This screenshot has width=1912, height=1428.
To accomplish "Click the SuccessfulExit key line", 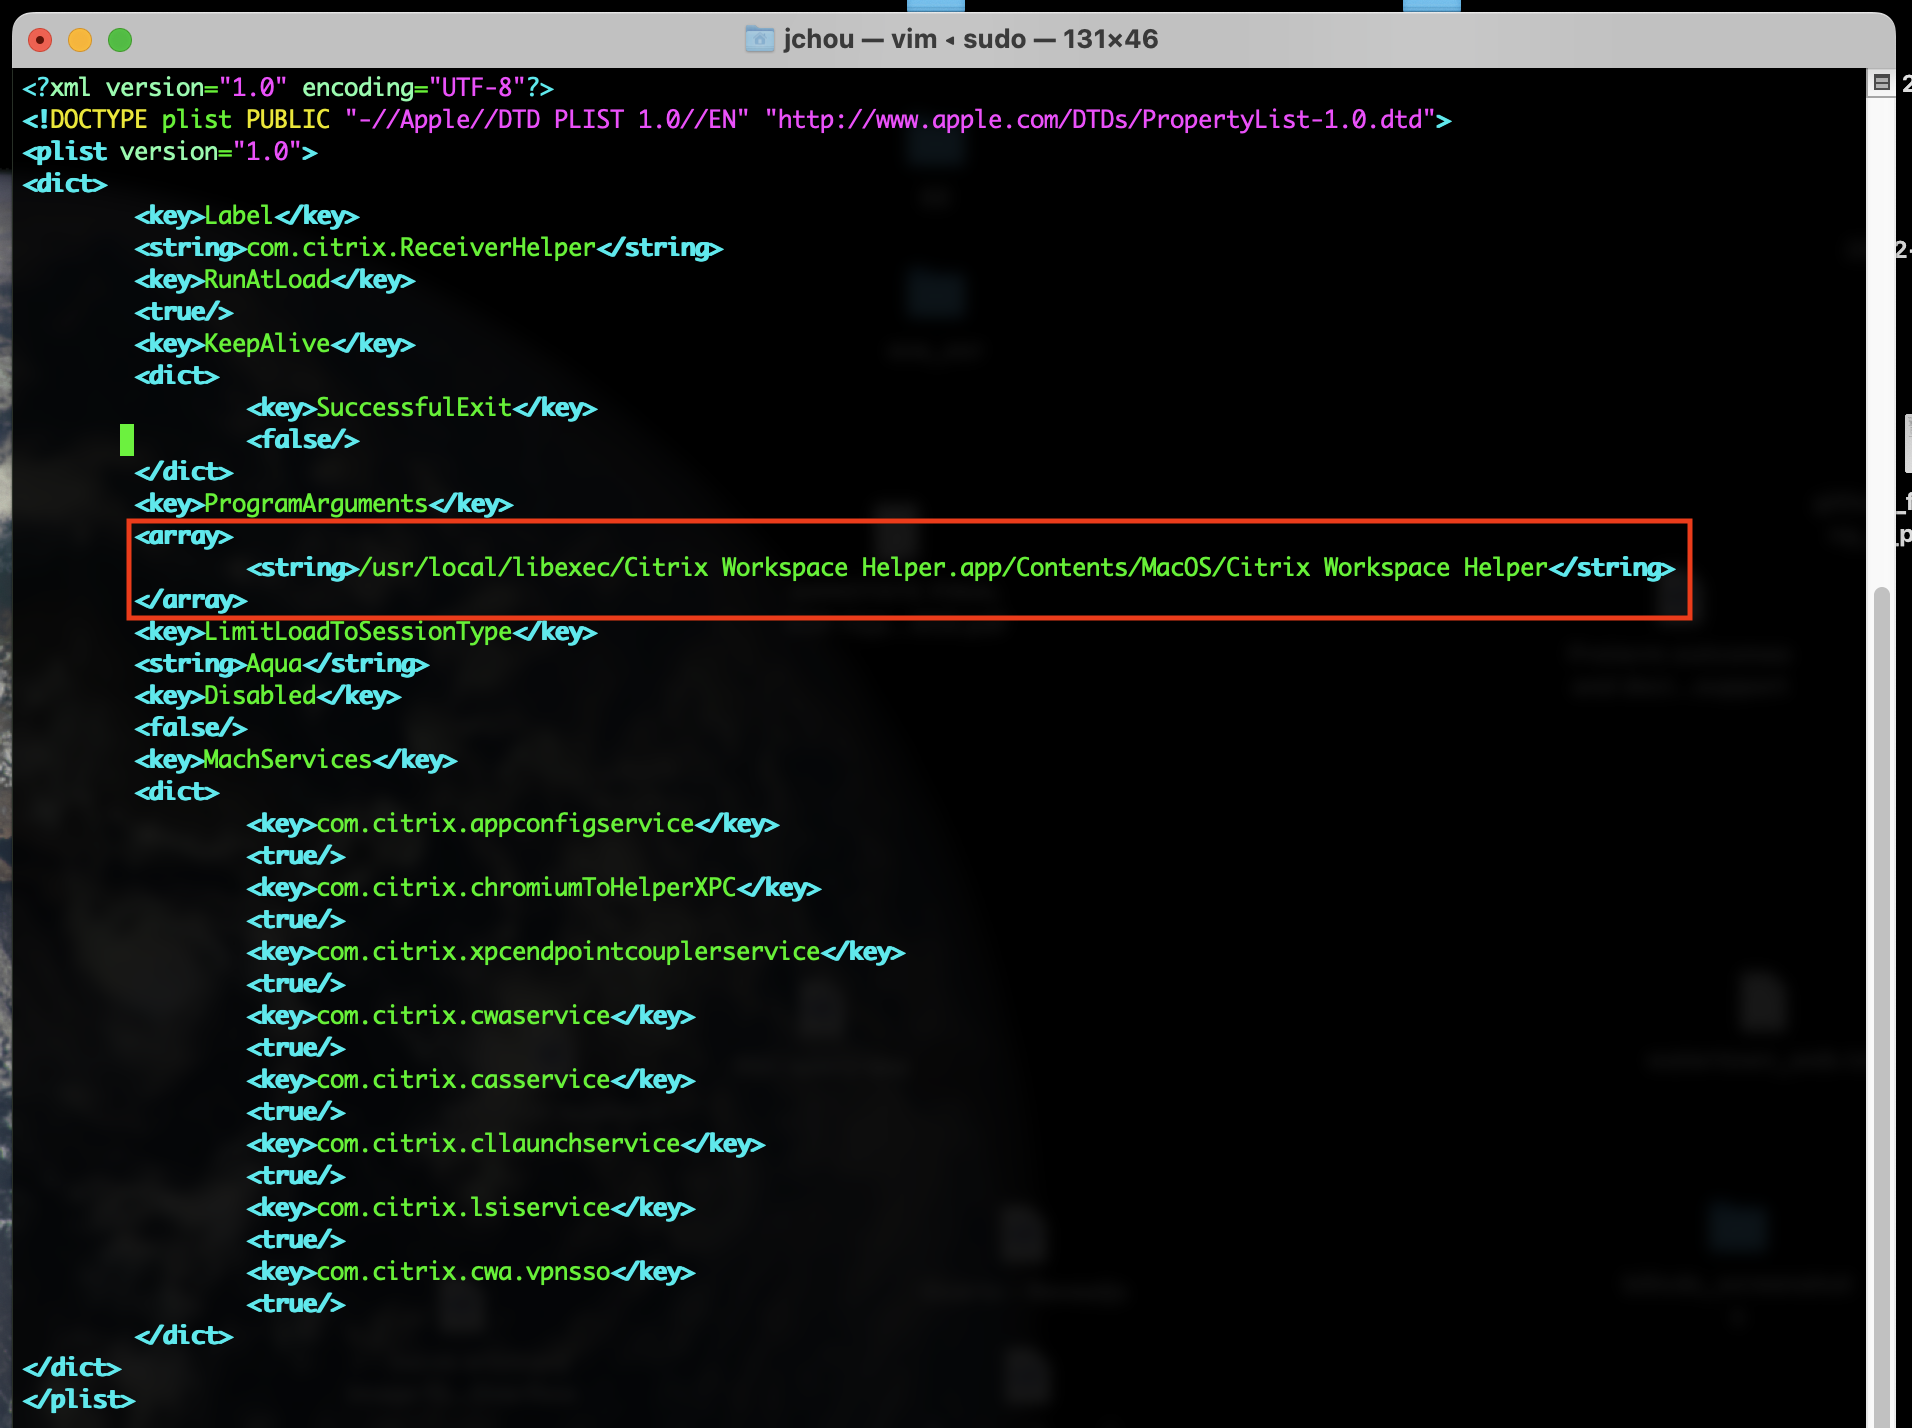I will 422,408.
